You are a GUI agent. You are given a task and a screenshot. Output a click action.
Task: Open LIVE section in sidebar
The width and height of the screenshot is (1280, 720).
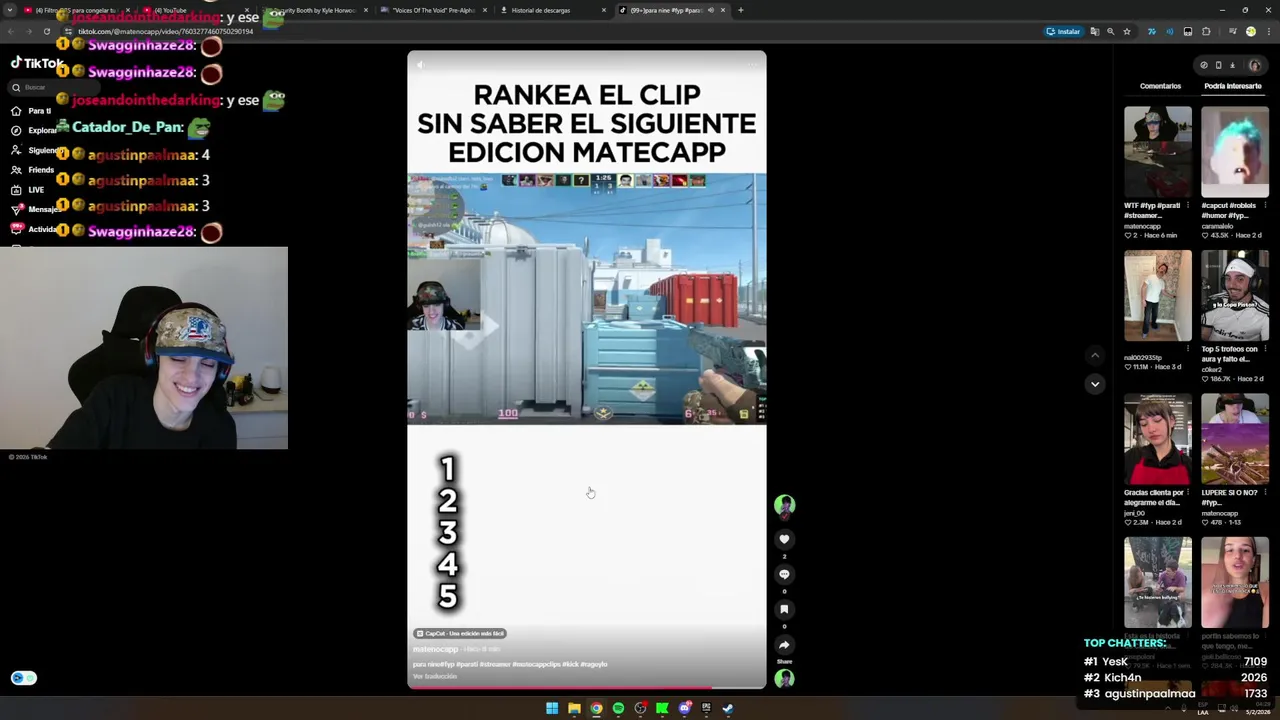(x=28, y=189)
